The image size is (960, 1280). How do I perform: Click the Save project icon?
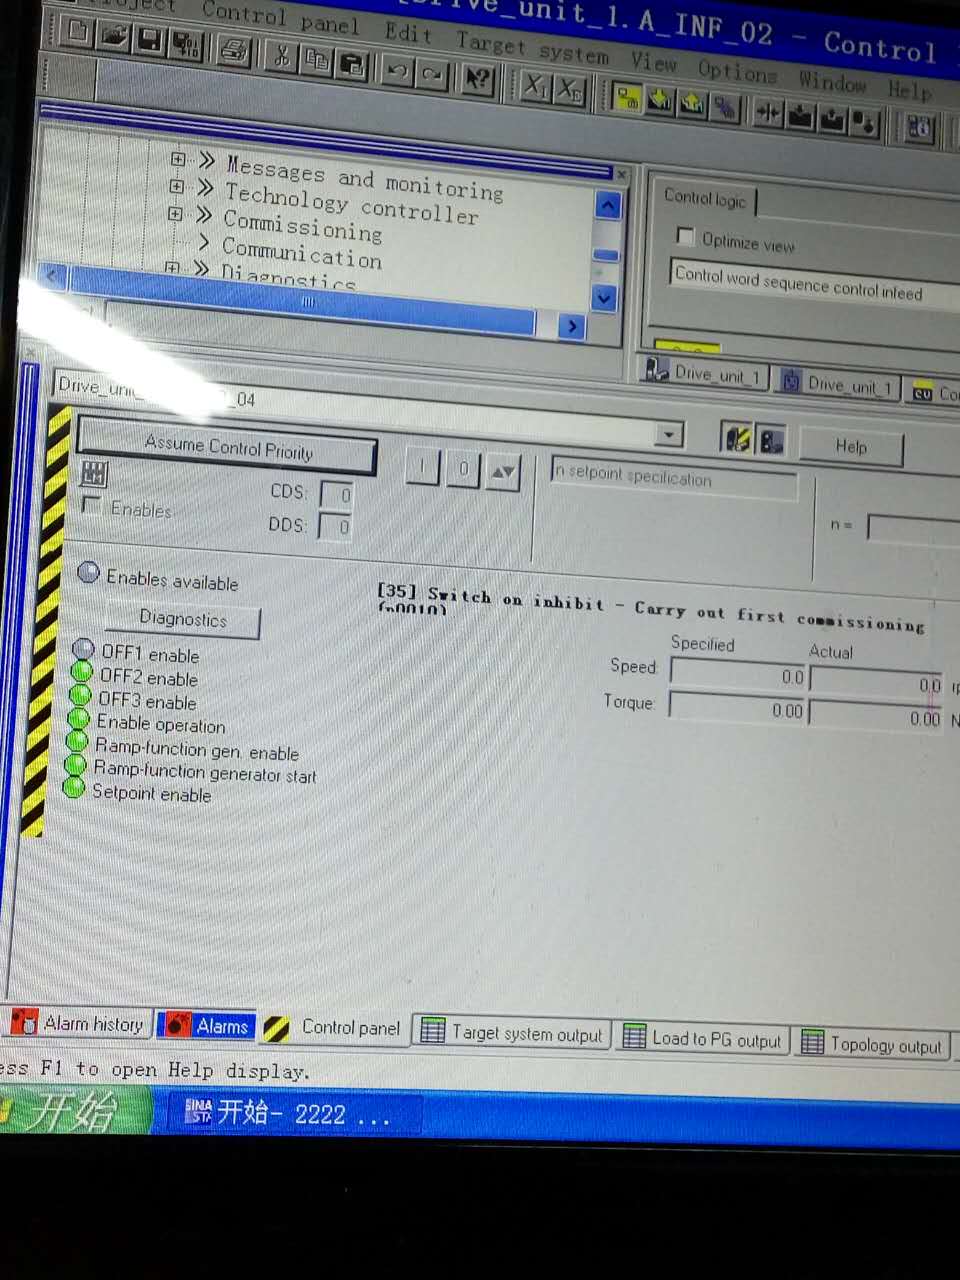tap(150, 40)
